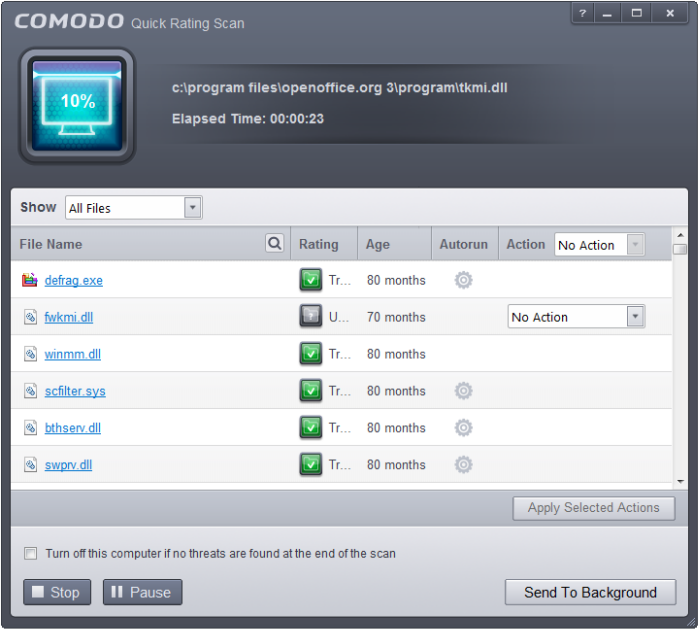
Task: Click the fwkmi.dll file icon
Action: pyautogui.click(x=30, y=317)
